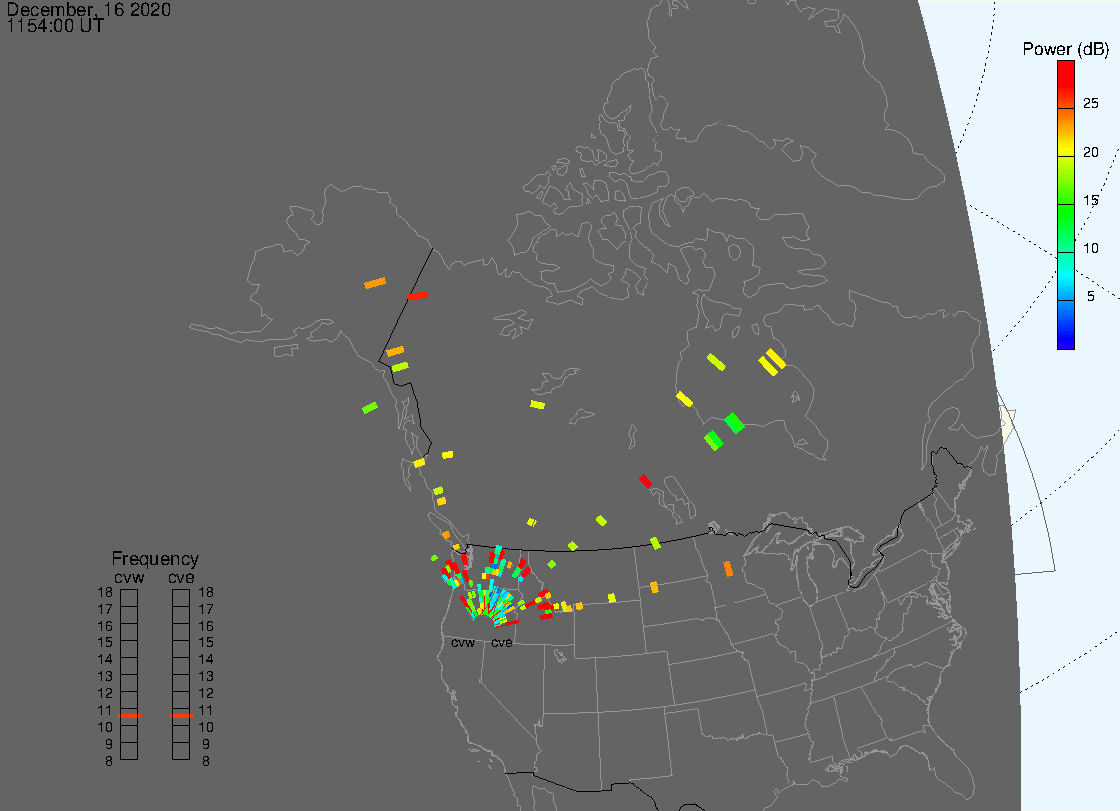This screenshot has width=1120, height=811.
Task: Click the 5 tick label on power scale
Action: [x=1090, y=296]
